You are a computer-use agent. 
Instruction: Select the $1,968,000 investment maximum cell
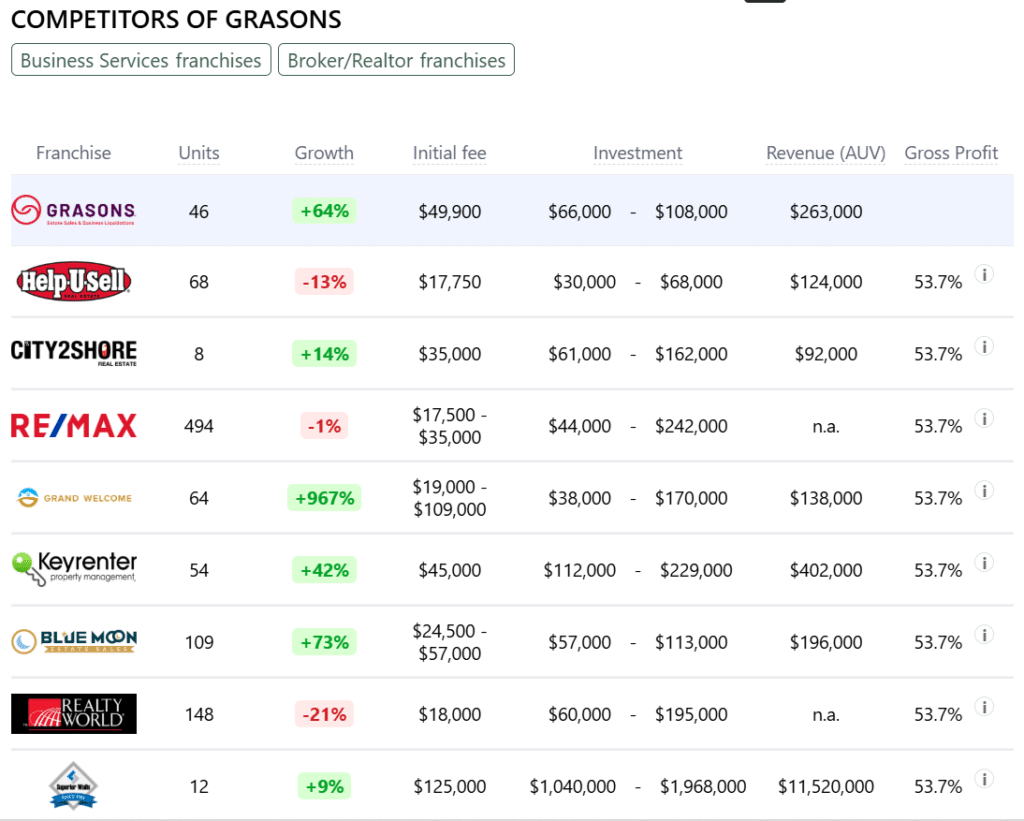click(703, 786)
